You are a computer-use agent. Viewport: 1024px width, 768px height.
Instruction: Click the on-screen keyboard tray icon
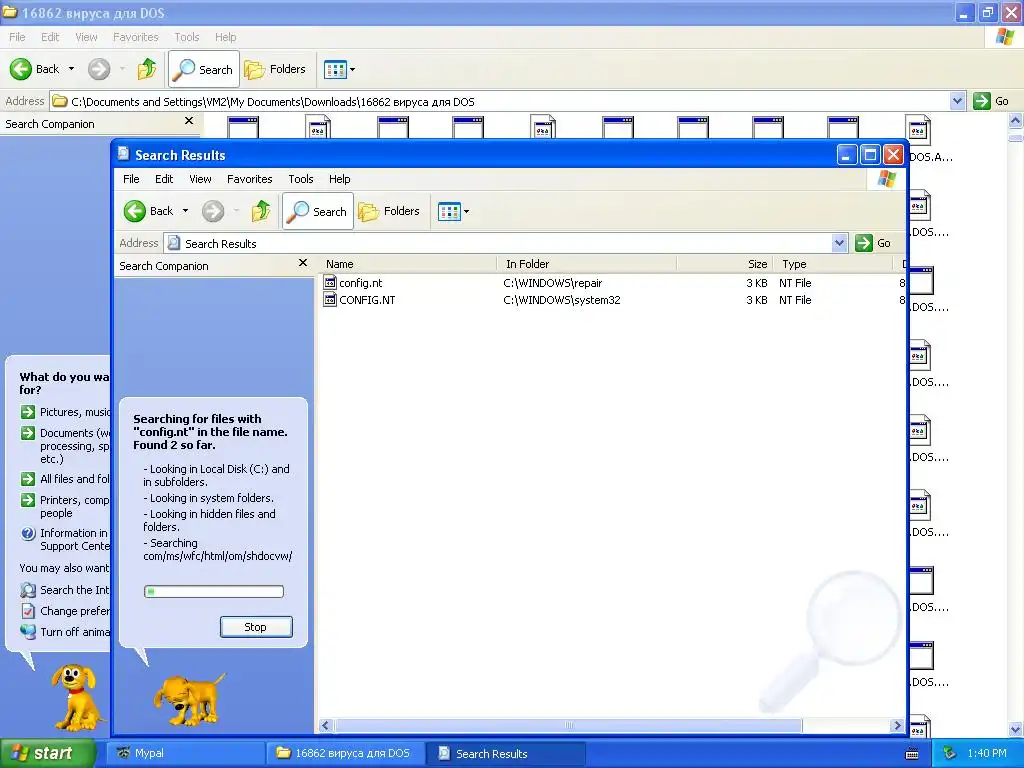[x=912, y=754]
